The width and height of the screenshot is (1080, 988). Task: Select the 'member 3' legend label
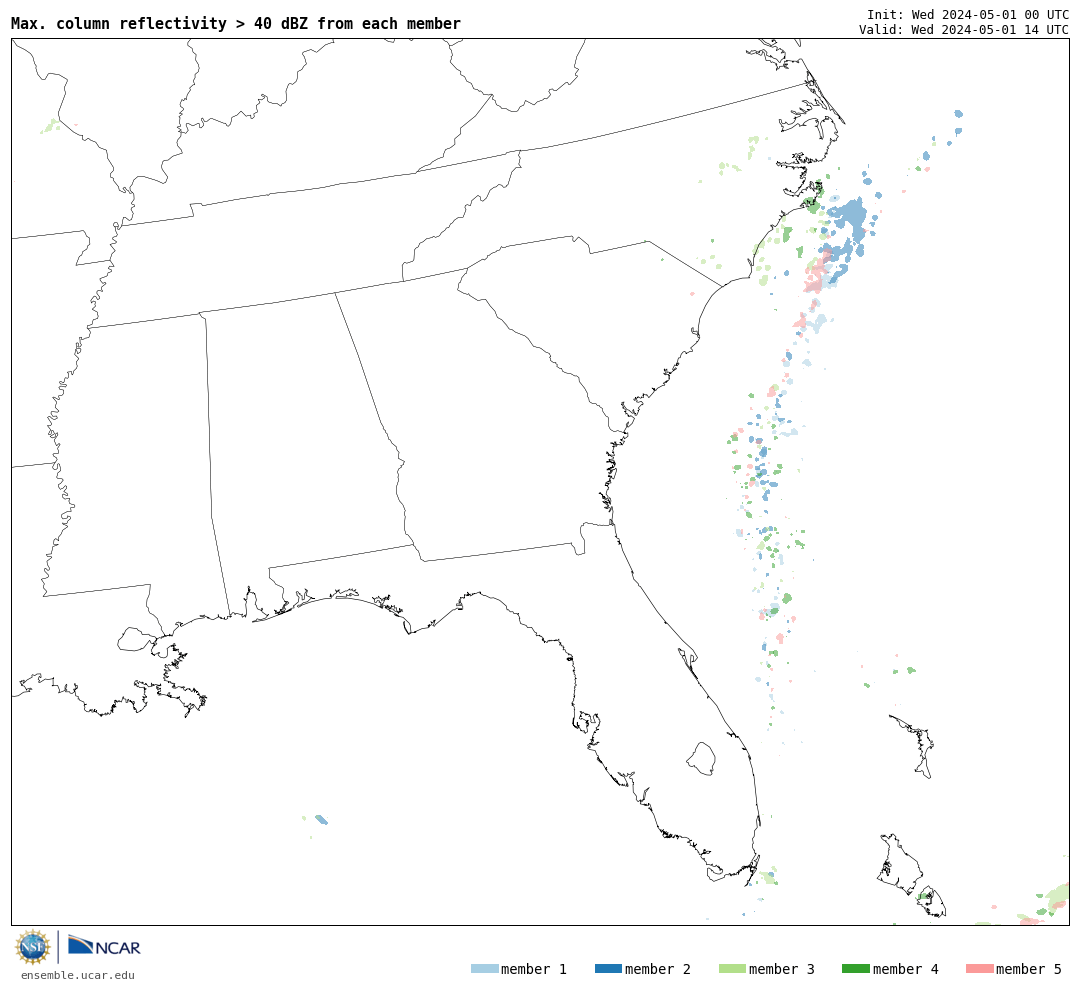[782, 969]
